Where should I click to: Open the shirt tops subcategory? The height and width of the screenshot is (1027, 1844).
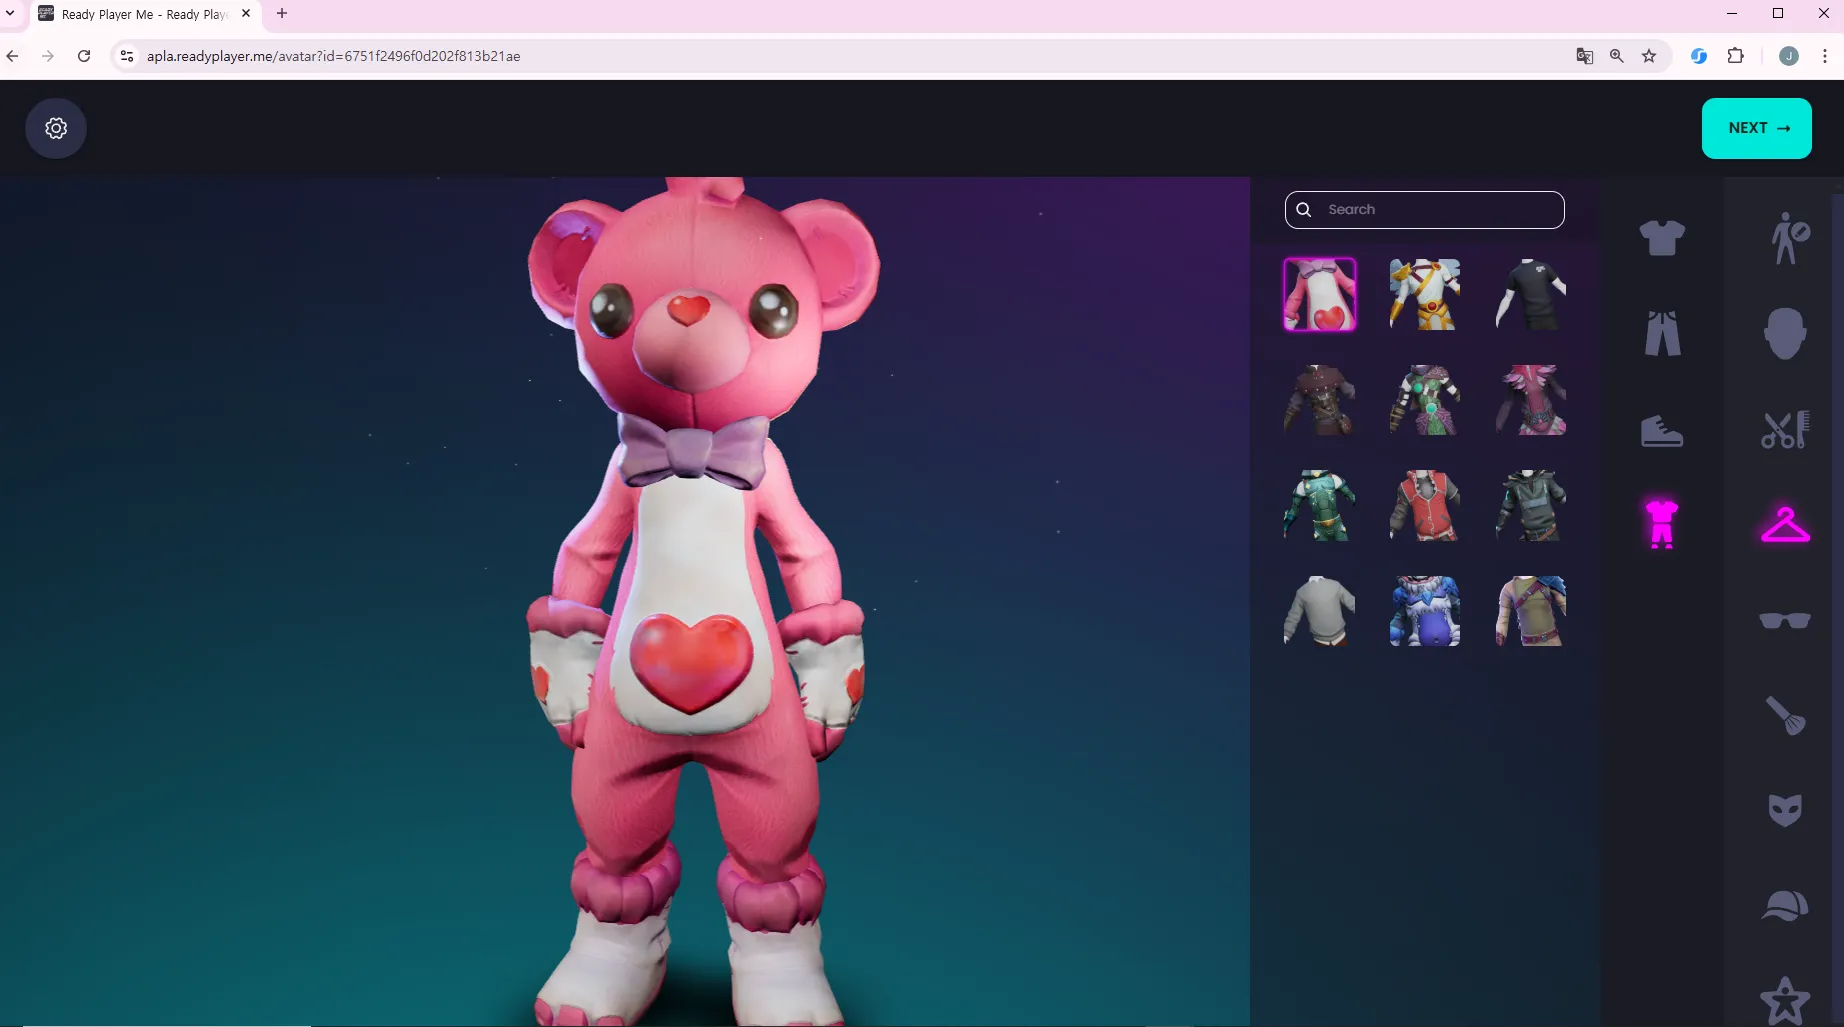1662,238
